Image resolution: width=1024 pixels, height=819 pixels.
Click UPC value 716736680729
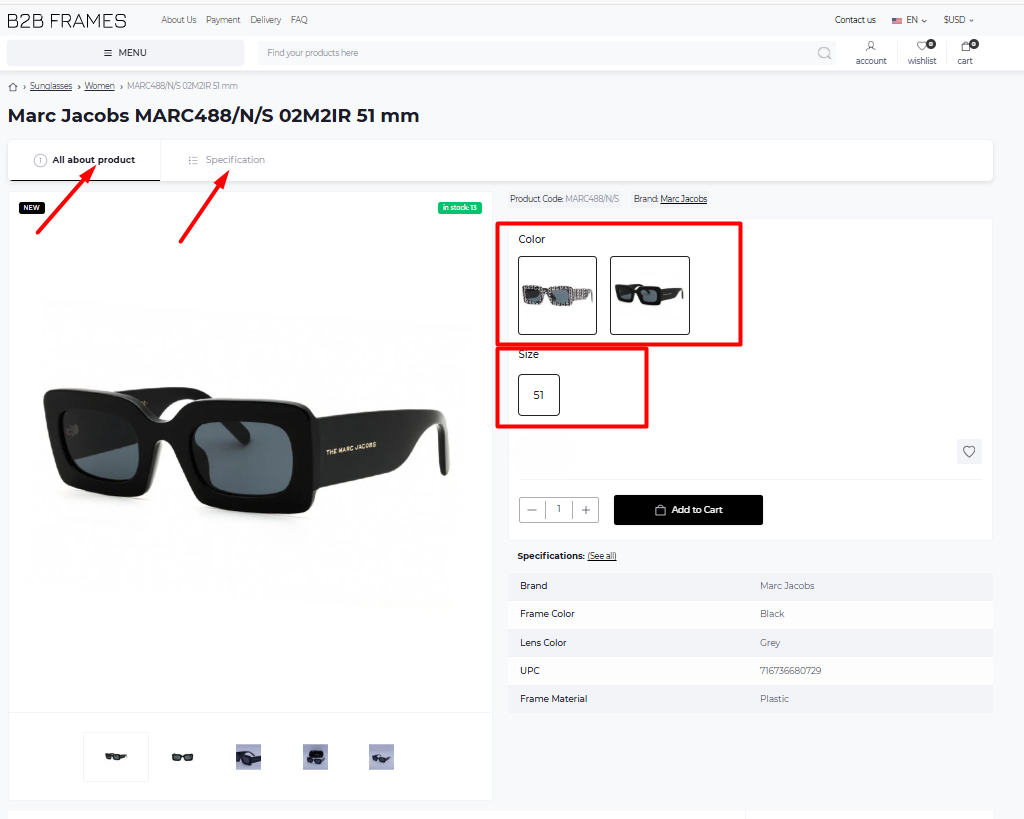point(790,671)
